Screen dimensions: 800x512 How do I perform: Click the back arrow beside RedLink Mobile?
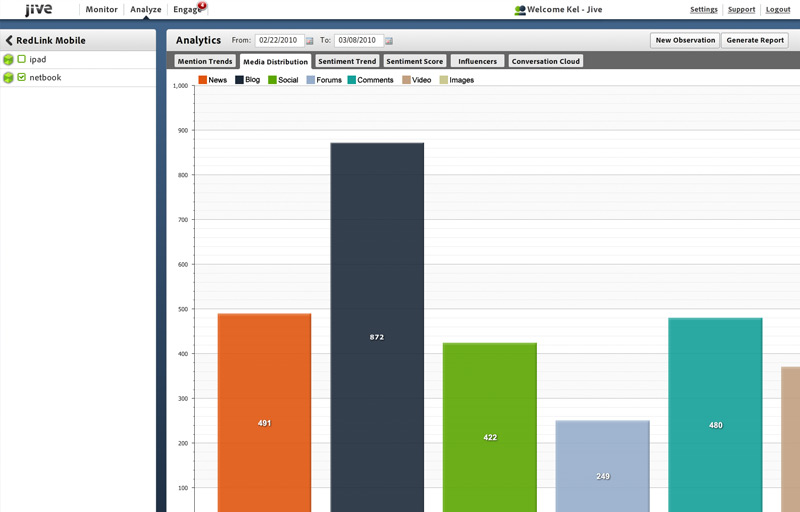click(x=9, y=40)
